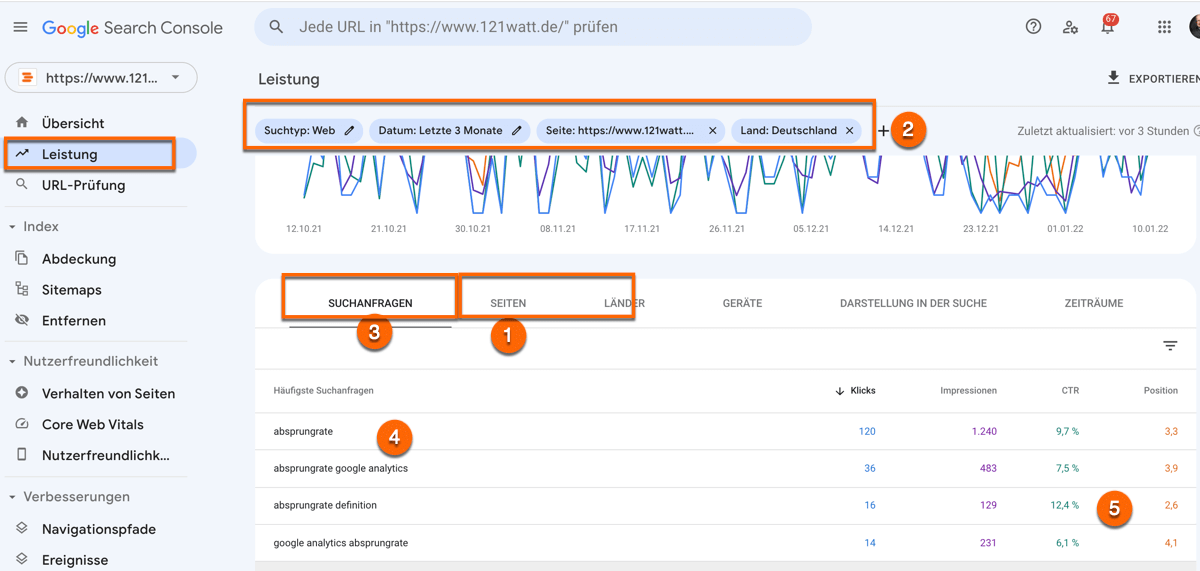The height and width of the screenshot is (571, 1200).
Task: Click the help question mark icon
Action: click(1034, 27)
